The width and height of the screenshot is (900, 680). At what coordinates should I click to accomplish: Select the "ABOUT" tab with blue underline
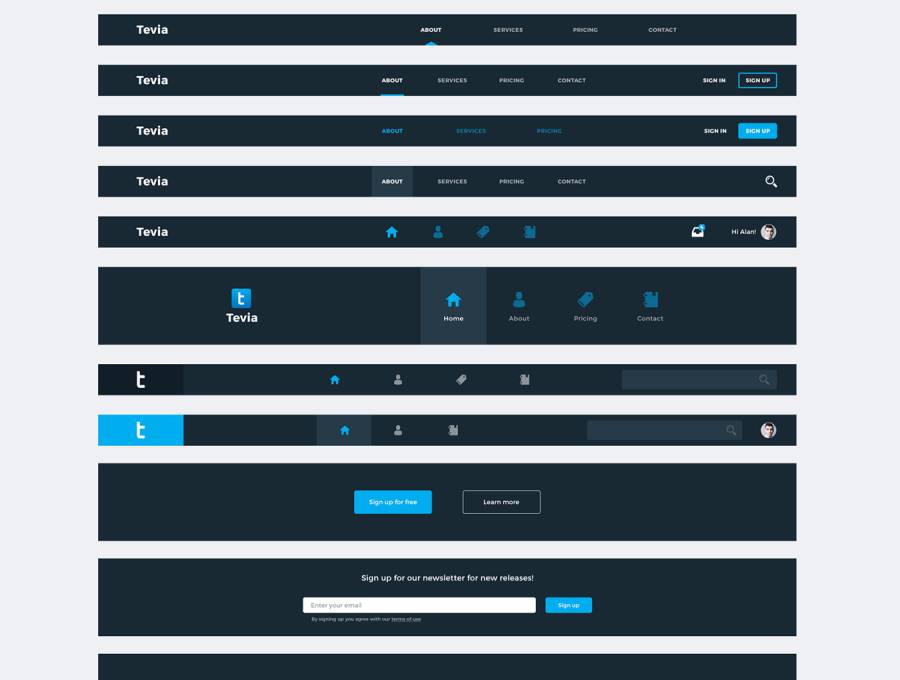pyautogui.click(x=392, y=80)
